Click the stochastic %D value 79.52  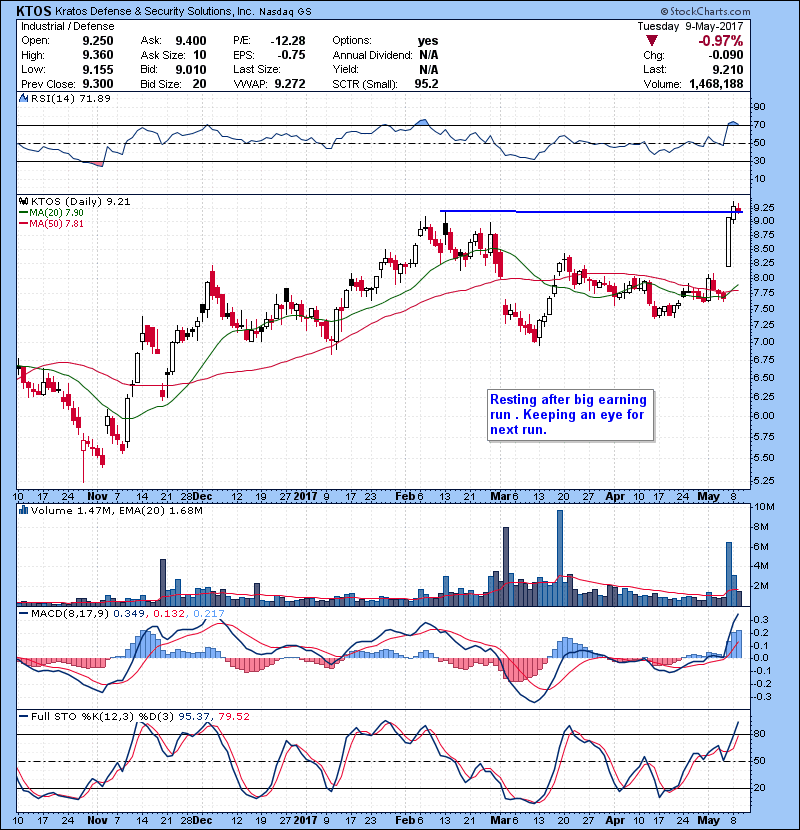[233, 717]
